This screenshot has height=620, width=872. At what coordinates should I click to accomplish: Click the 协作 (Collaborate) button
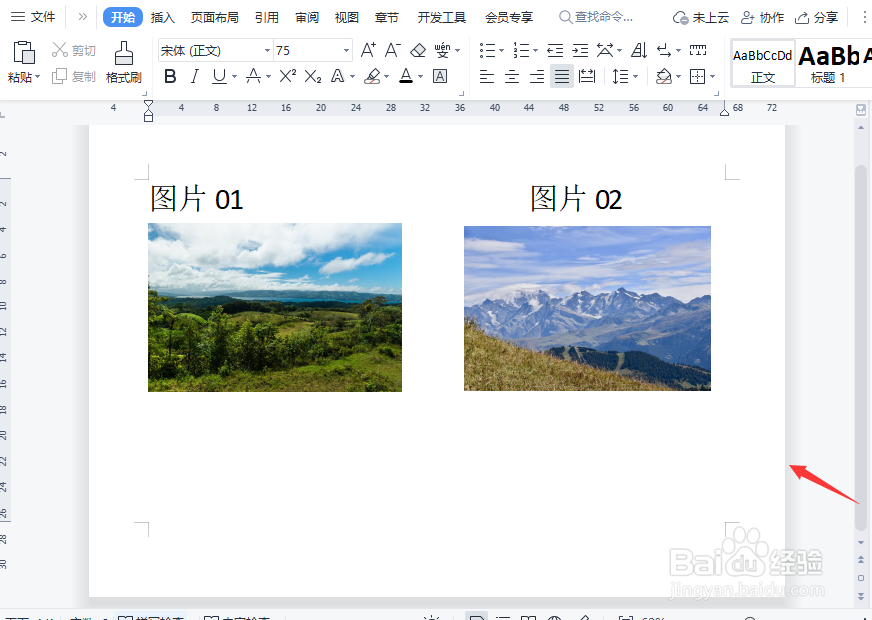[x=762, y=18]
